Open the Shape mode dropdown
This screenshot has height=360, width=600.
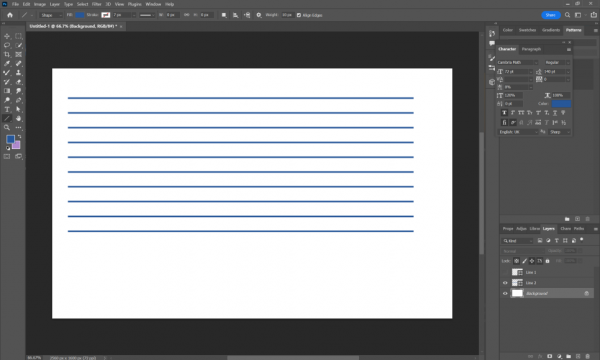tap(51, 15)
